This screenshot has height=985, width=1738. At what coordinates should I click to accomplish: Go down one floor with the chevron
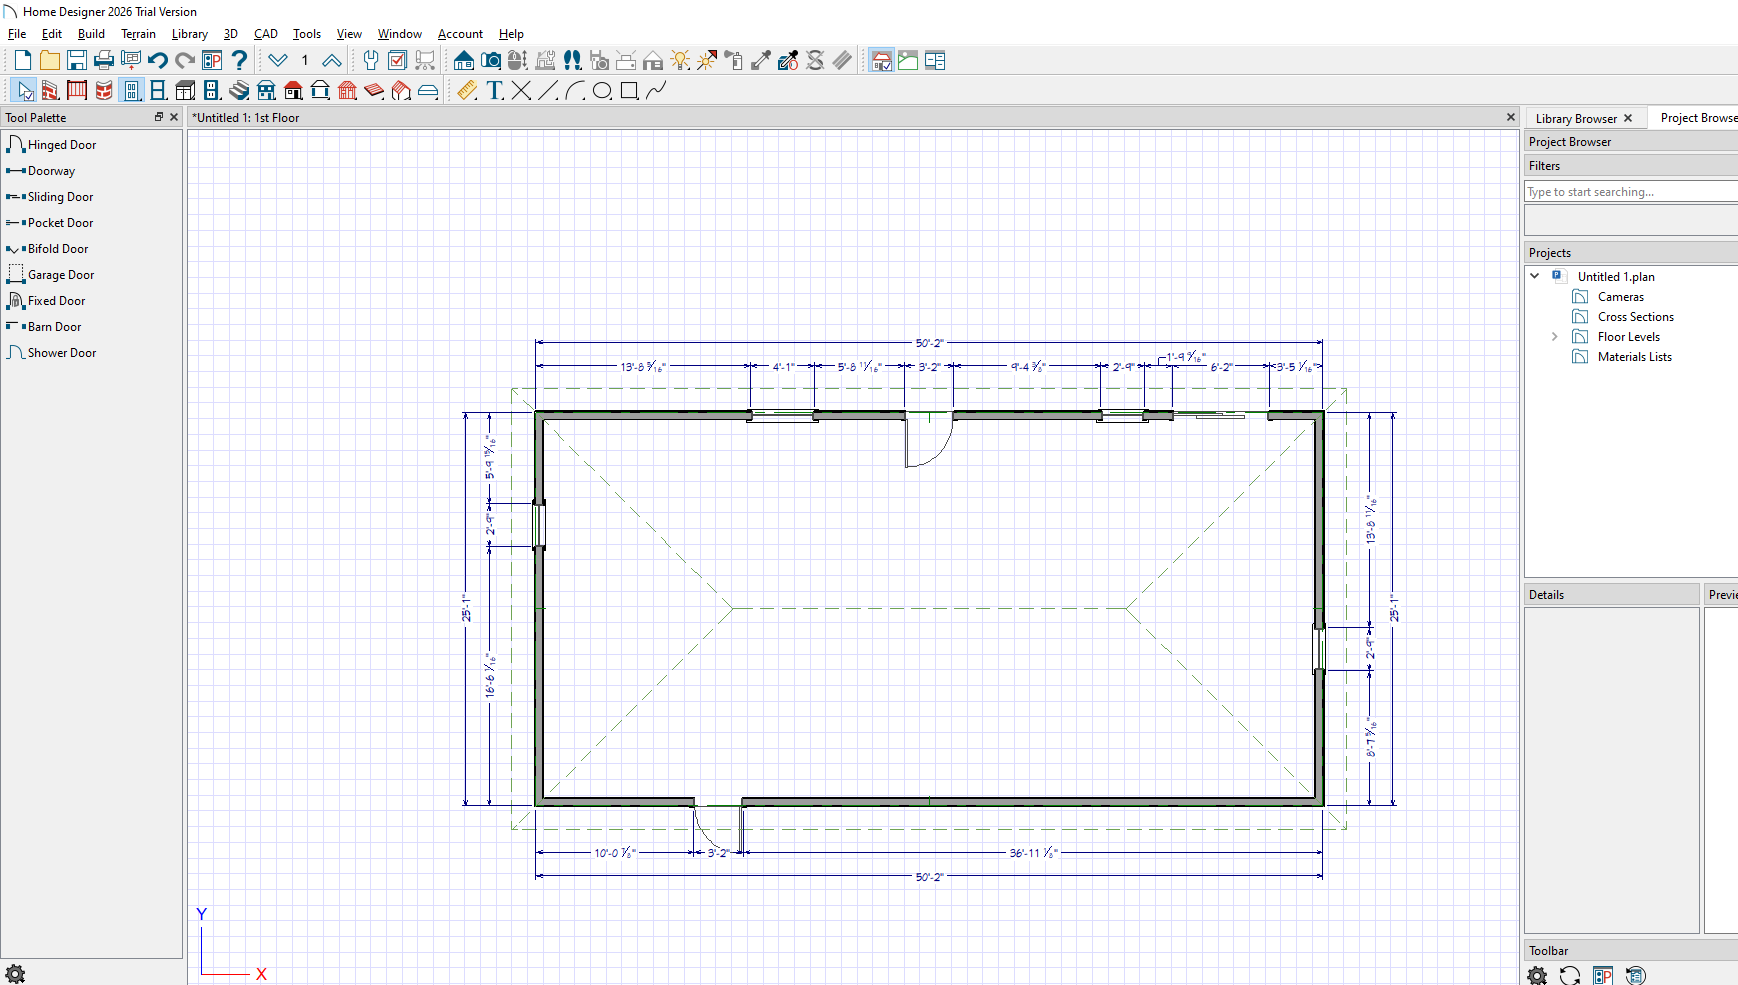pos(278,61)
